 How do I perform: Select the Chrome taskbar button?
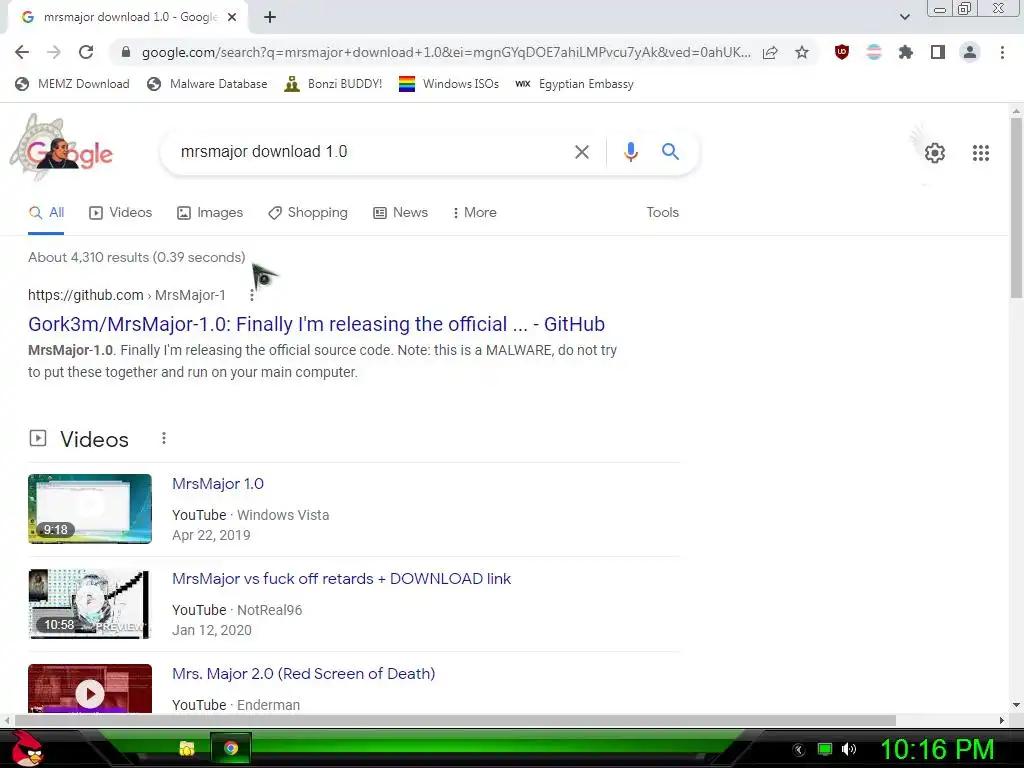click(231, 748)
